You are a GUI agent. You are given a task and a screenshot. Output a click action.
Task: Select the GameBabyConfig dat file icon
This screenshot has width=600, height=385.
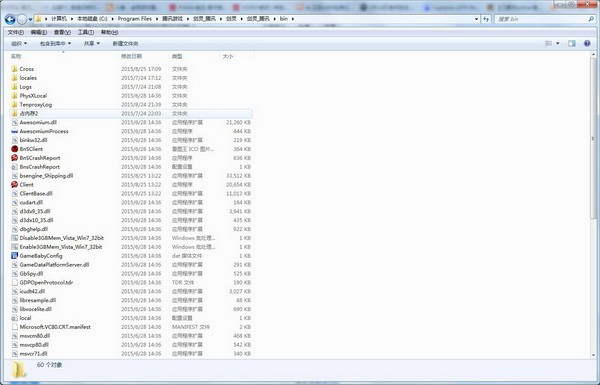[15, 256]
